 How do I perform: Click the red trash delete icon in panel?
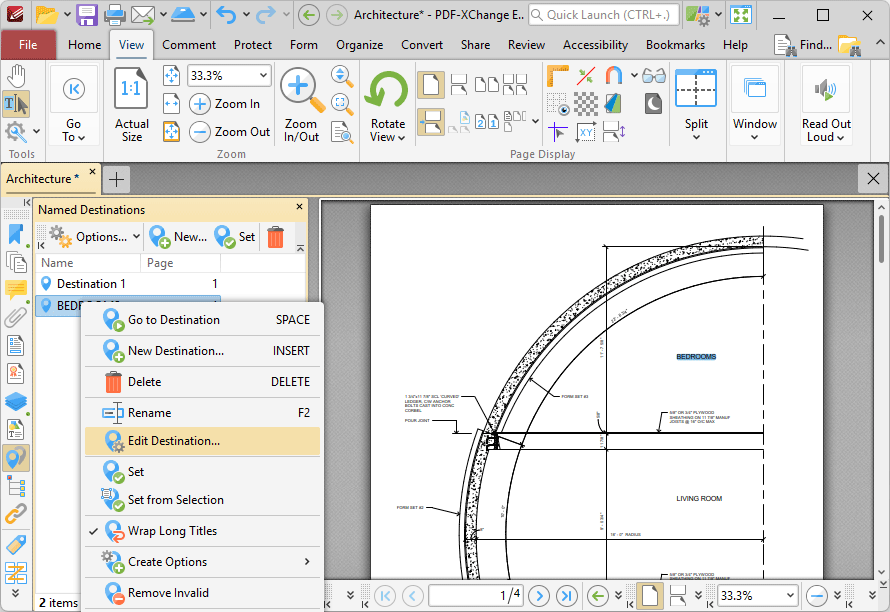(x=275, y=237)
